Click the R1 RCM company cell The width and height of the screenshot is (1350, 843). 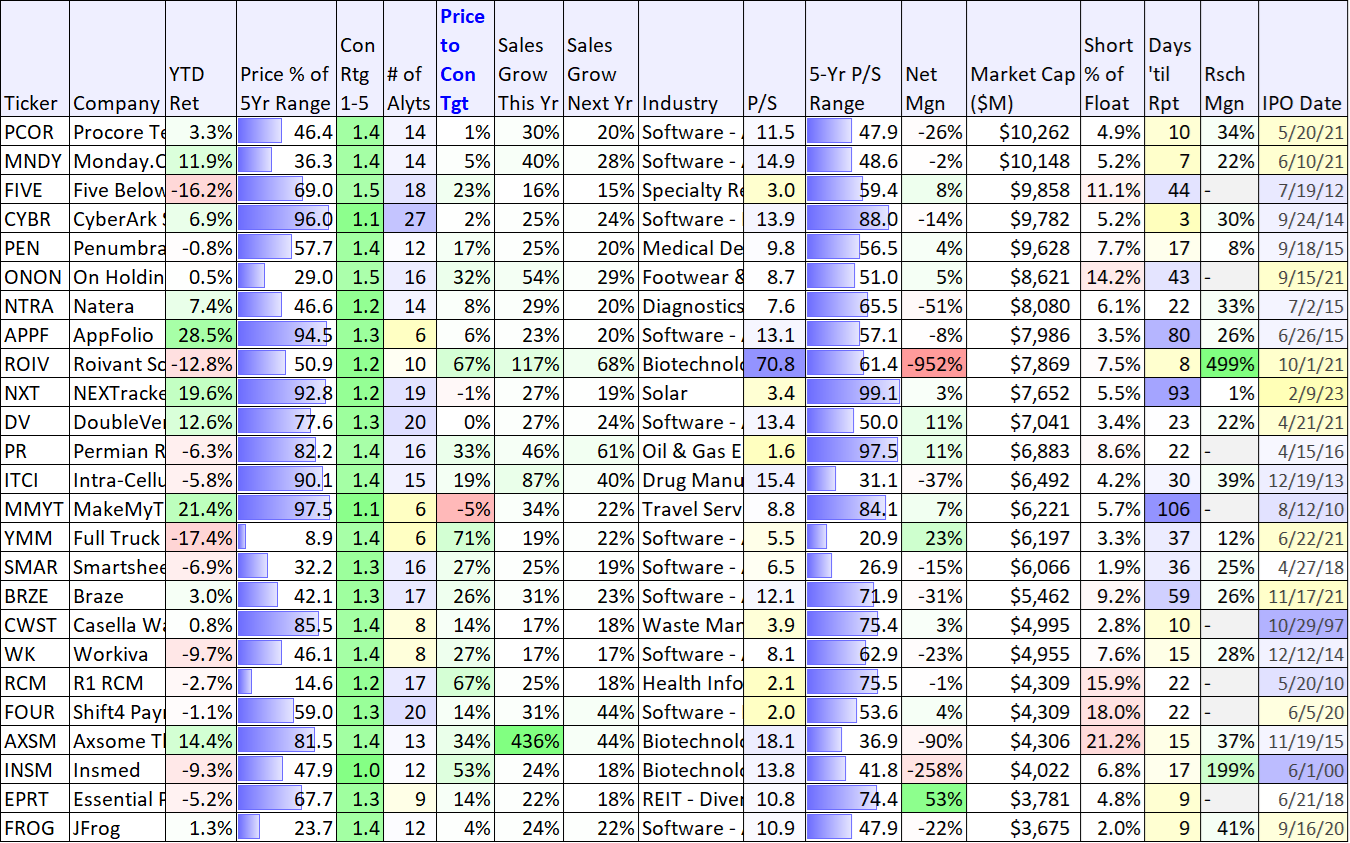coord(119,683)
